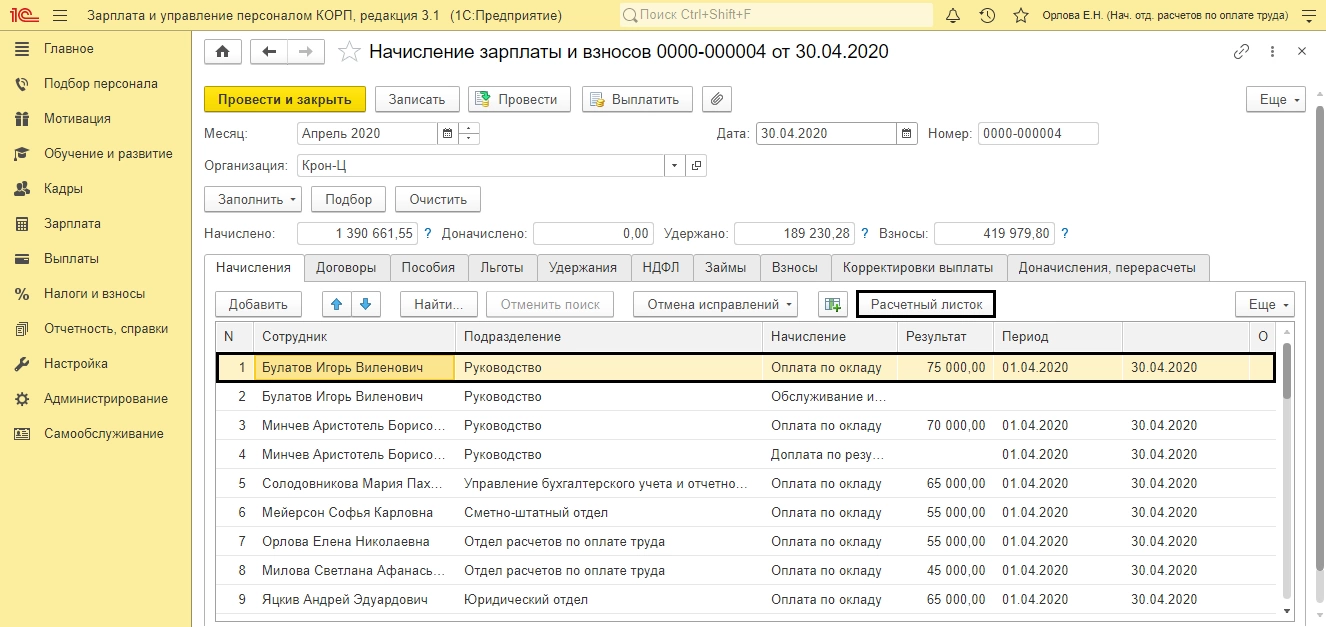Add document to favorites with star icon
The image size is (1326, 627).
(349, 52)
